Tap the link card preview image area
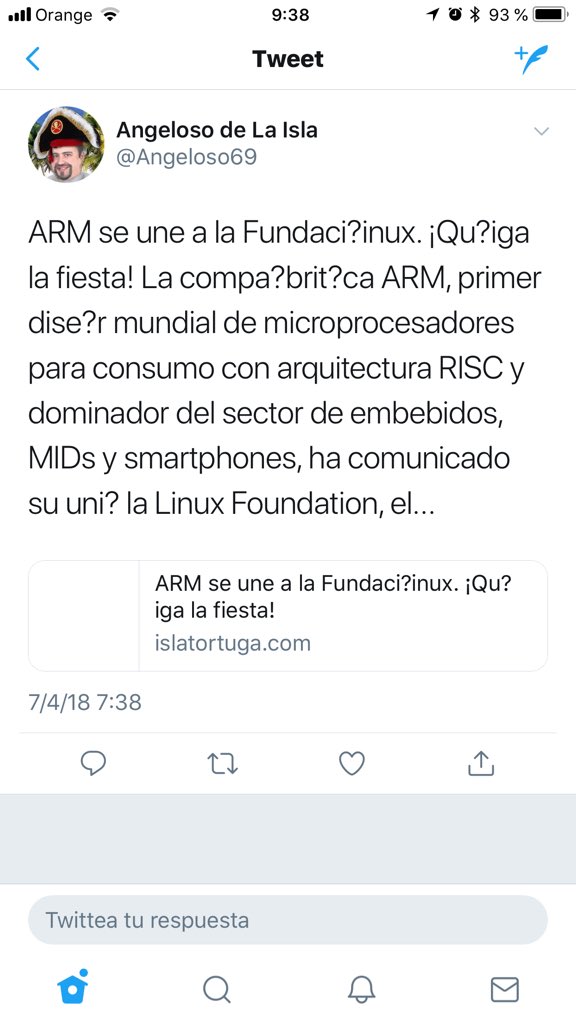The image size is (576, 1024). pyautogui.click(x=84, y=616)
